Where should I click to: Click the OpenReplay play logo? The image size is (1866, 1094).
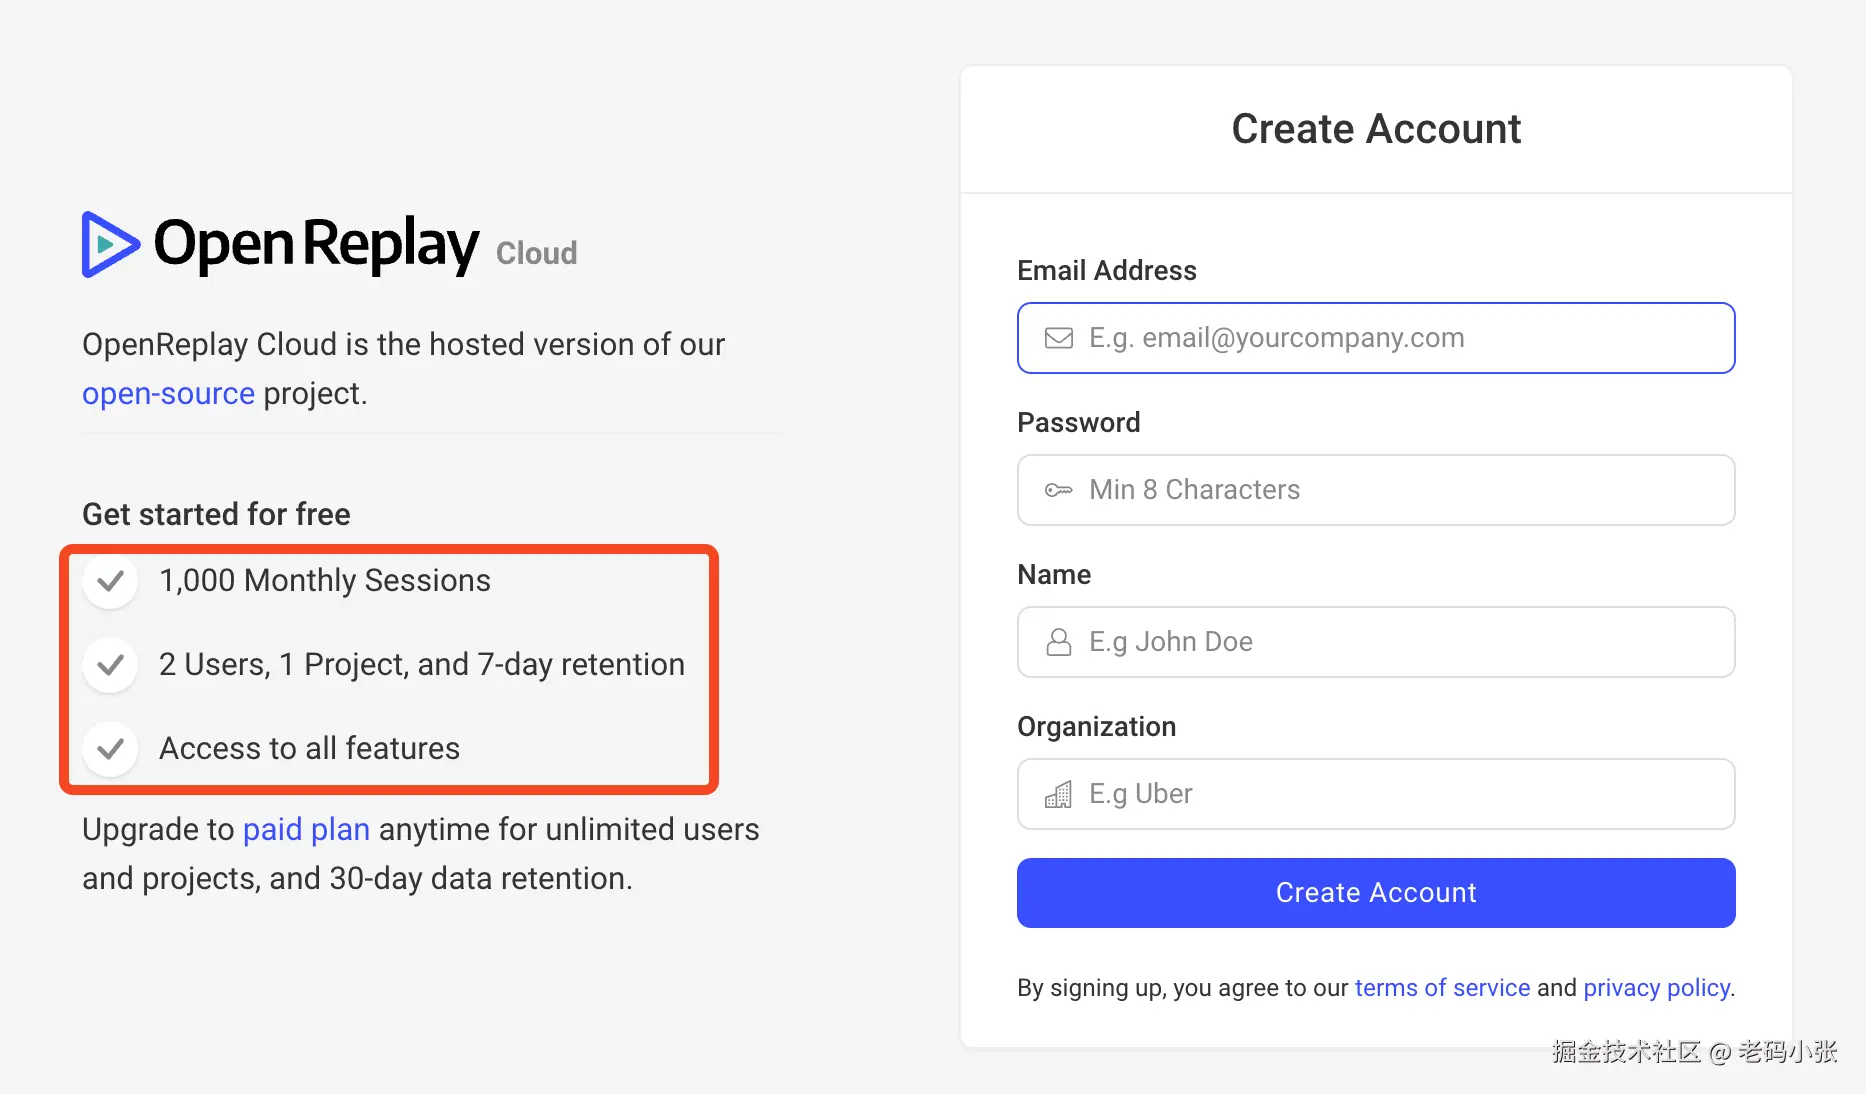click(110, 243)
